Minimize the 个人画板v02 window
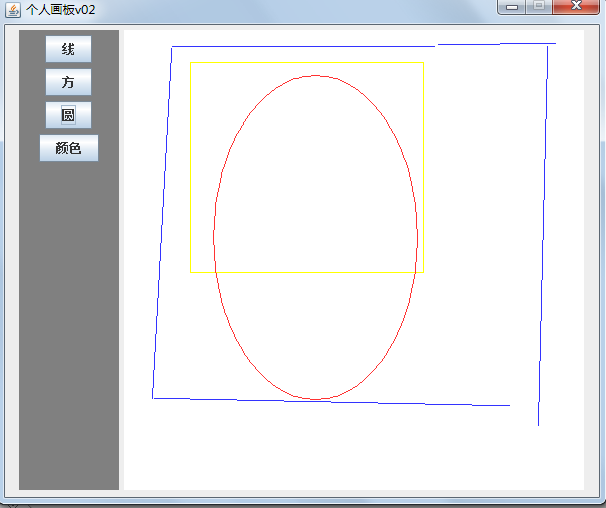The height and width of the screenshot is (508, 606). click(x=513, y=7)
